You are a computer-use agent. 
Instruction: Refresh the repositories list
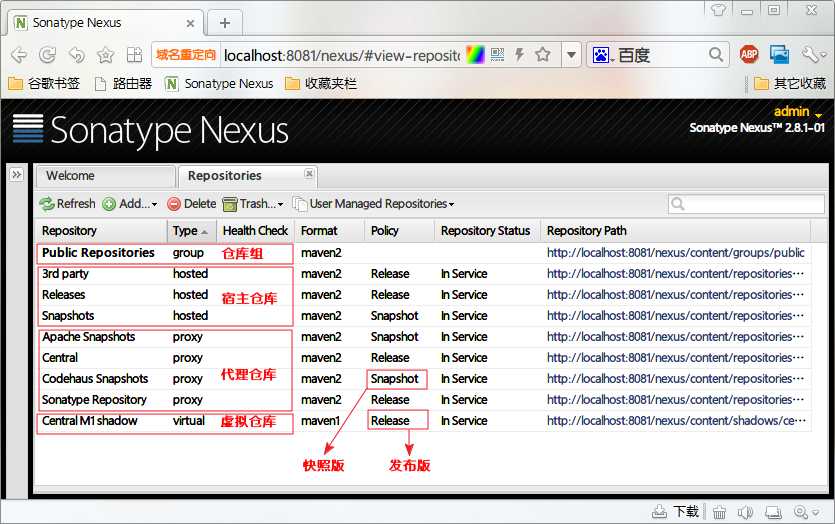(67, 204)
